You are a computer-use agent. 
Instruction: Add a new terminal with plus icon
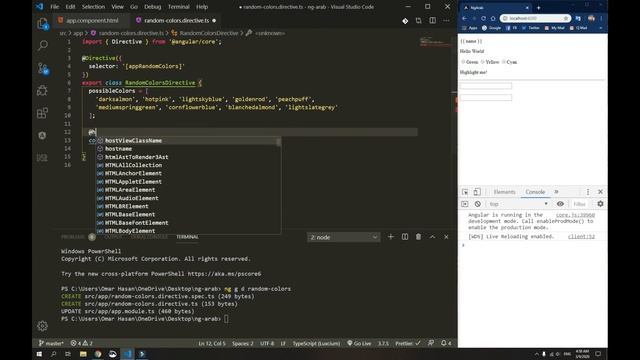tap(391, 237)
